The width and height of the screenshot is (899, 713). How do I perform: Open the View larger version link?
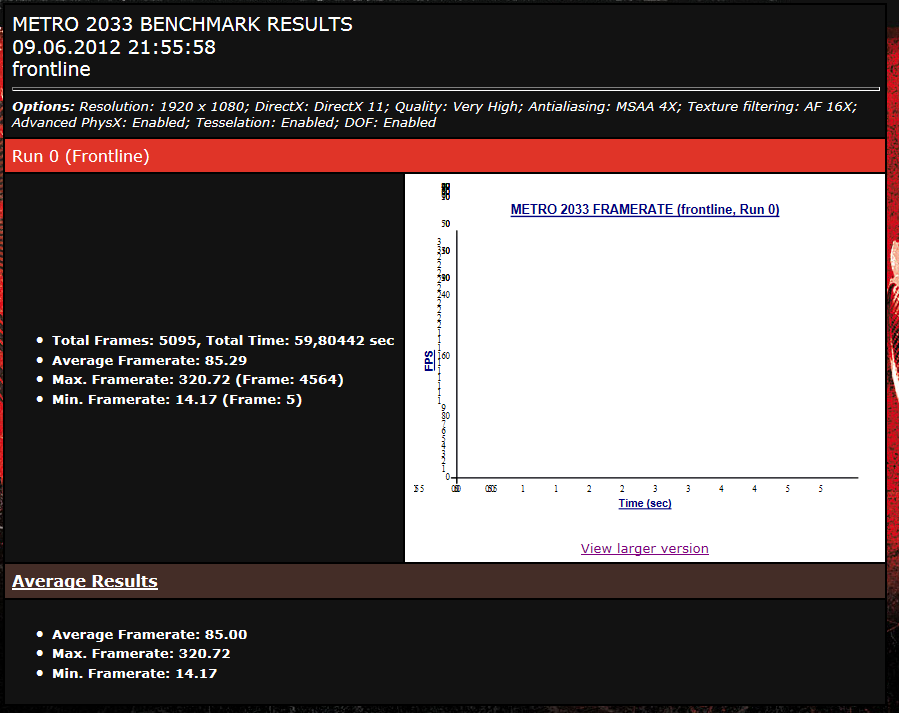pos(644,548)
